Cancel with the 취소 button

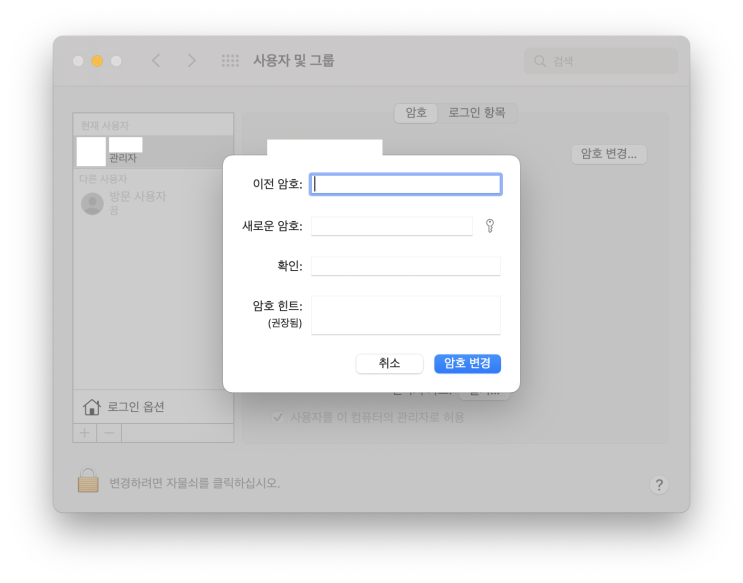[390, 364]
